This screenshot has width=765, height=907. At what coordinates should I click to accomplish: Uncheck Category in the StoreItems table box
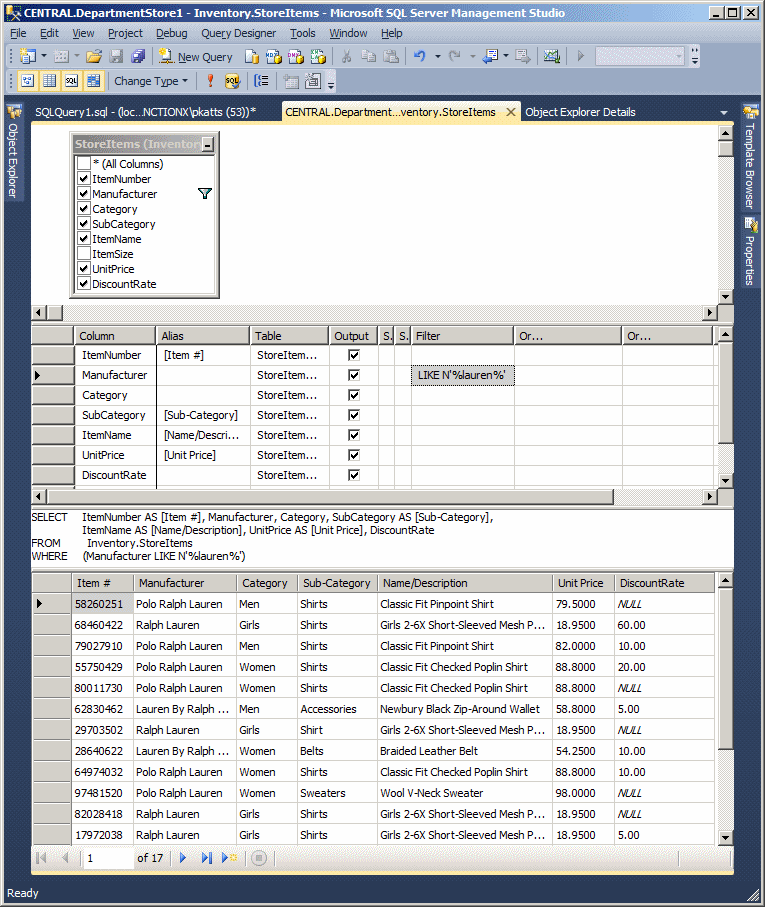click(84, 209)
